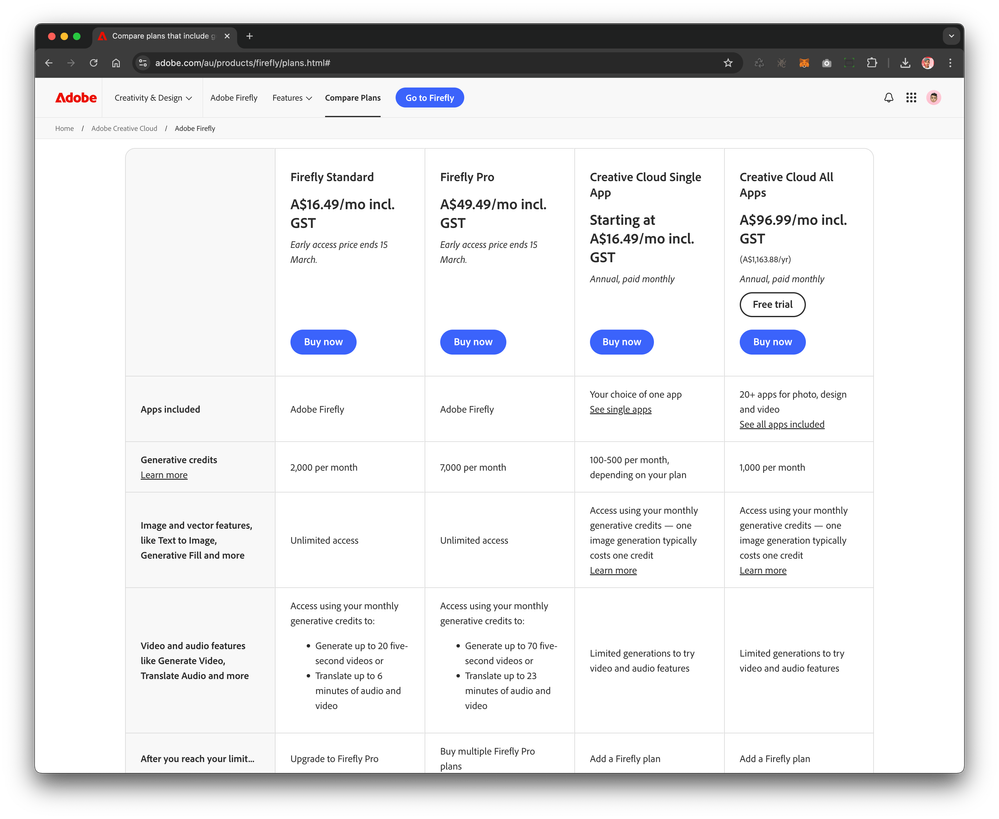Viewport: 999px width, 819px height.
Task: Open Learn more under Generative credits
Action: [x=164, y=475]
